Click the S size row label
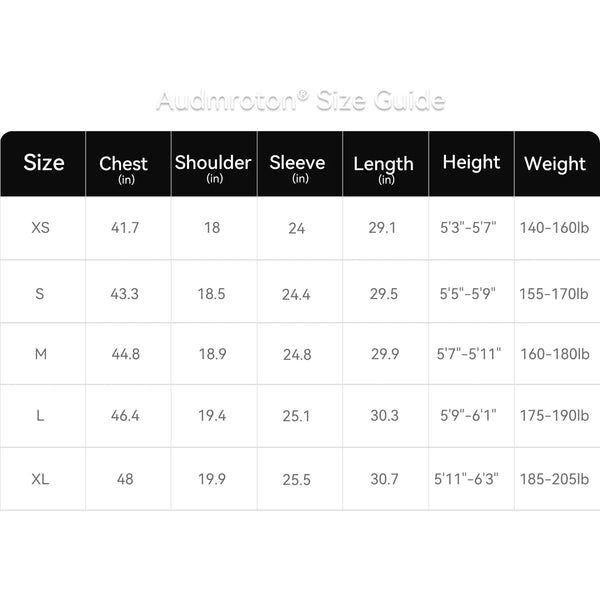The image size is (600, 600). 40,294
